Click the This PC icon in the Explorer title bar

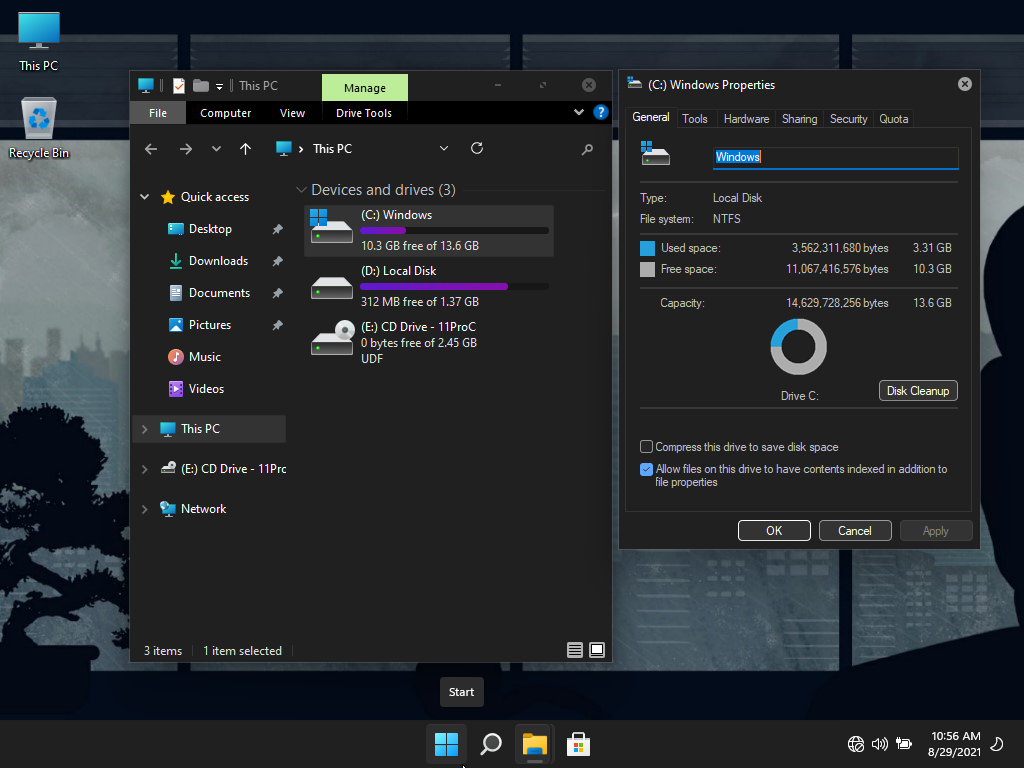146,86
